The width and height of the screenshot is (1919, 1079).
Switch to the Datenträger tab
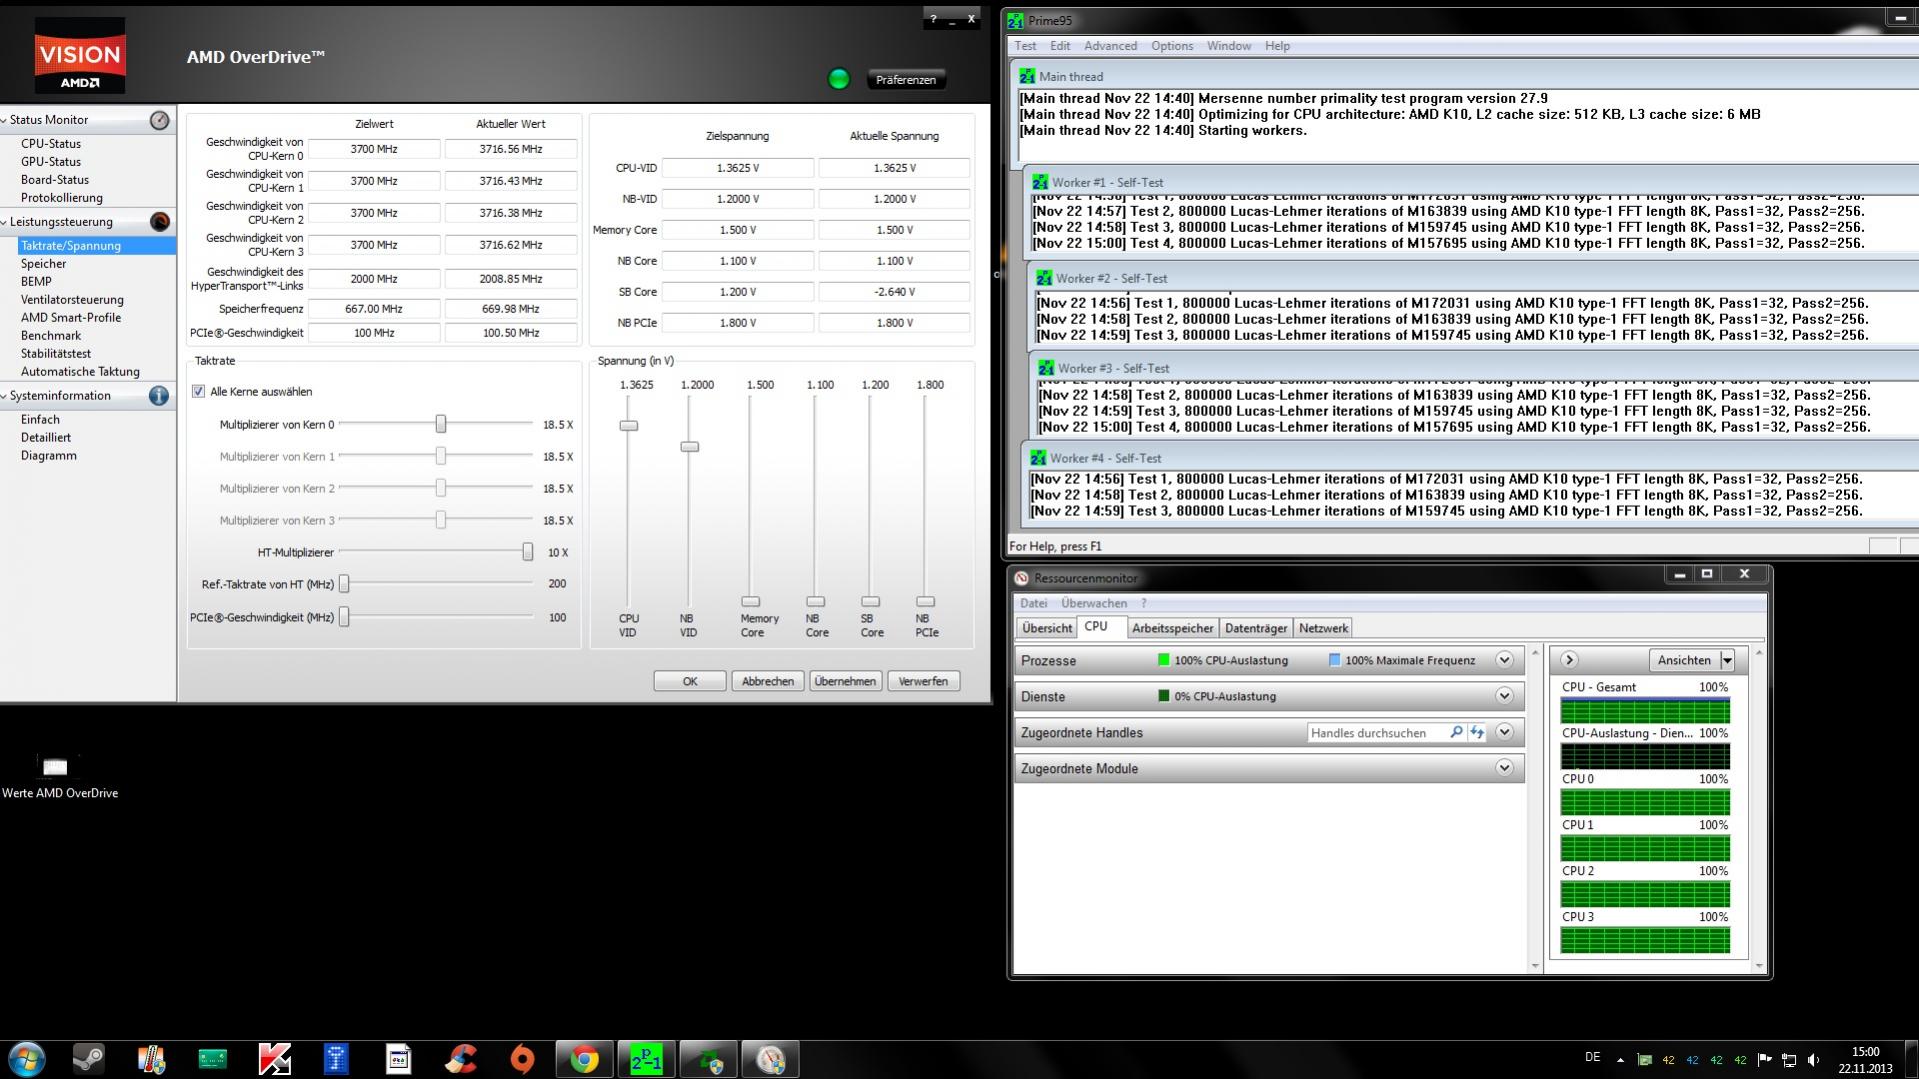tap(1256, 628)
